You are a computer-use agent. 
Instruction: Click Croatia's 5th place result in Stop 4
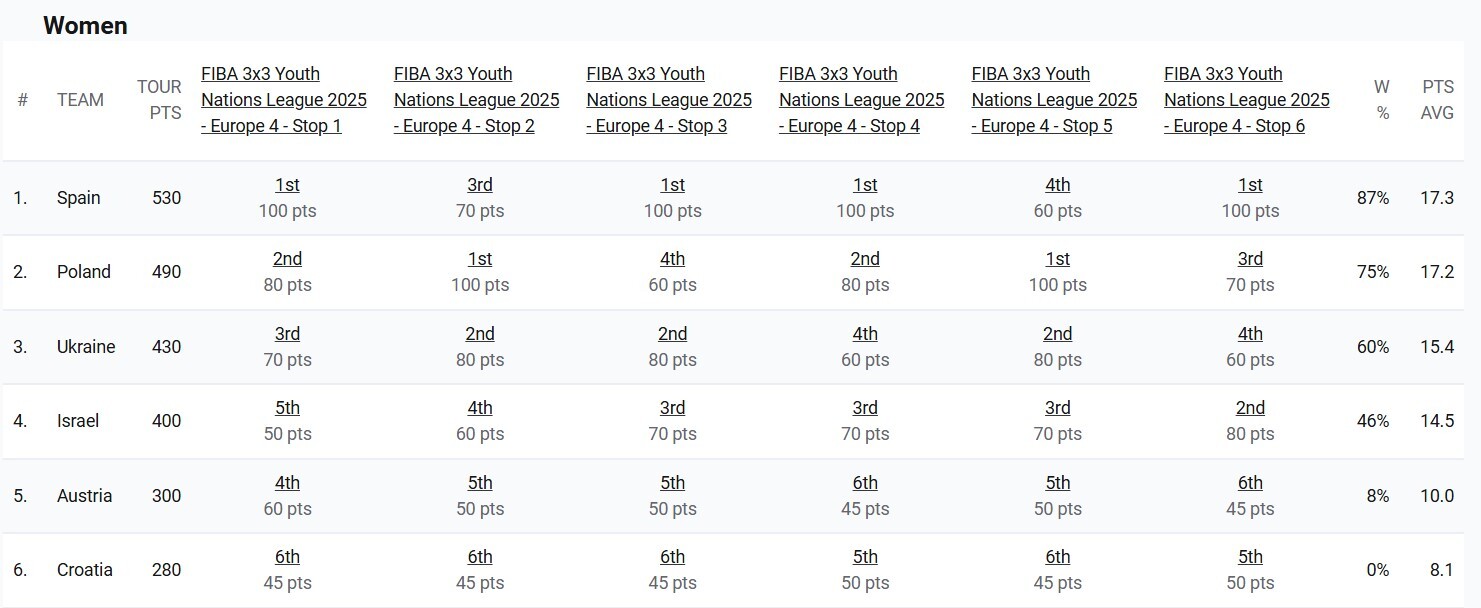[865, 557]
